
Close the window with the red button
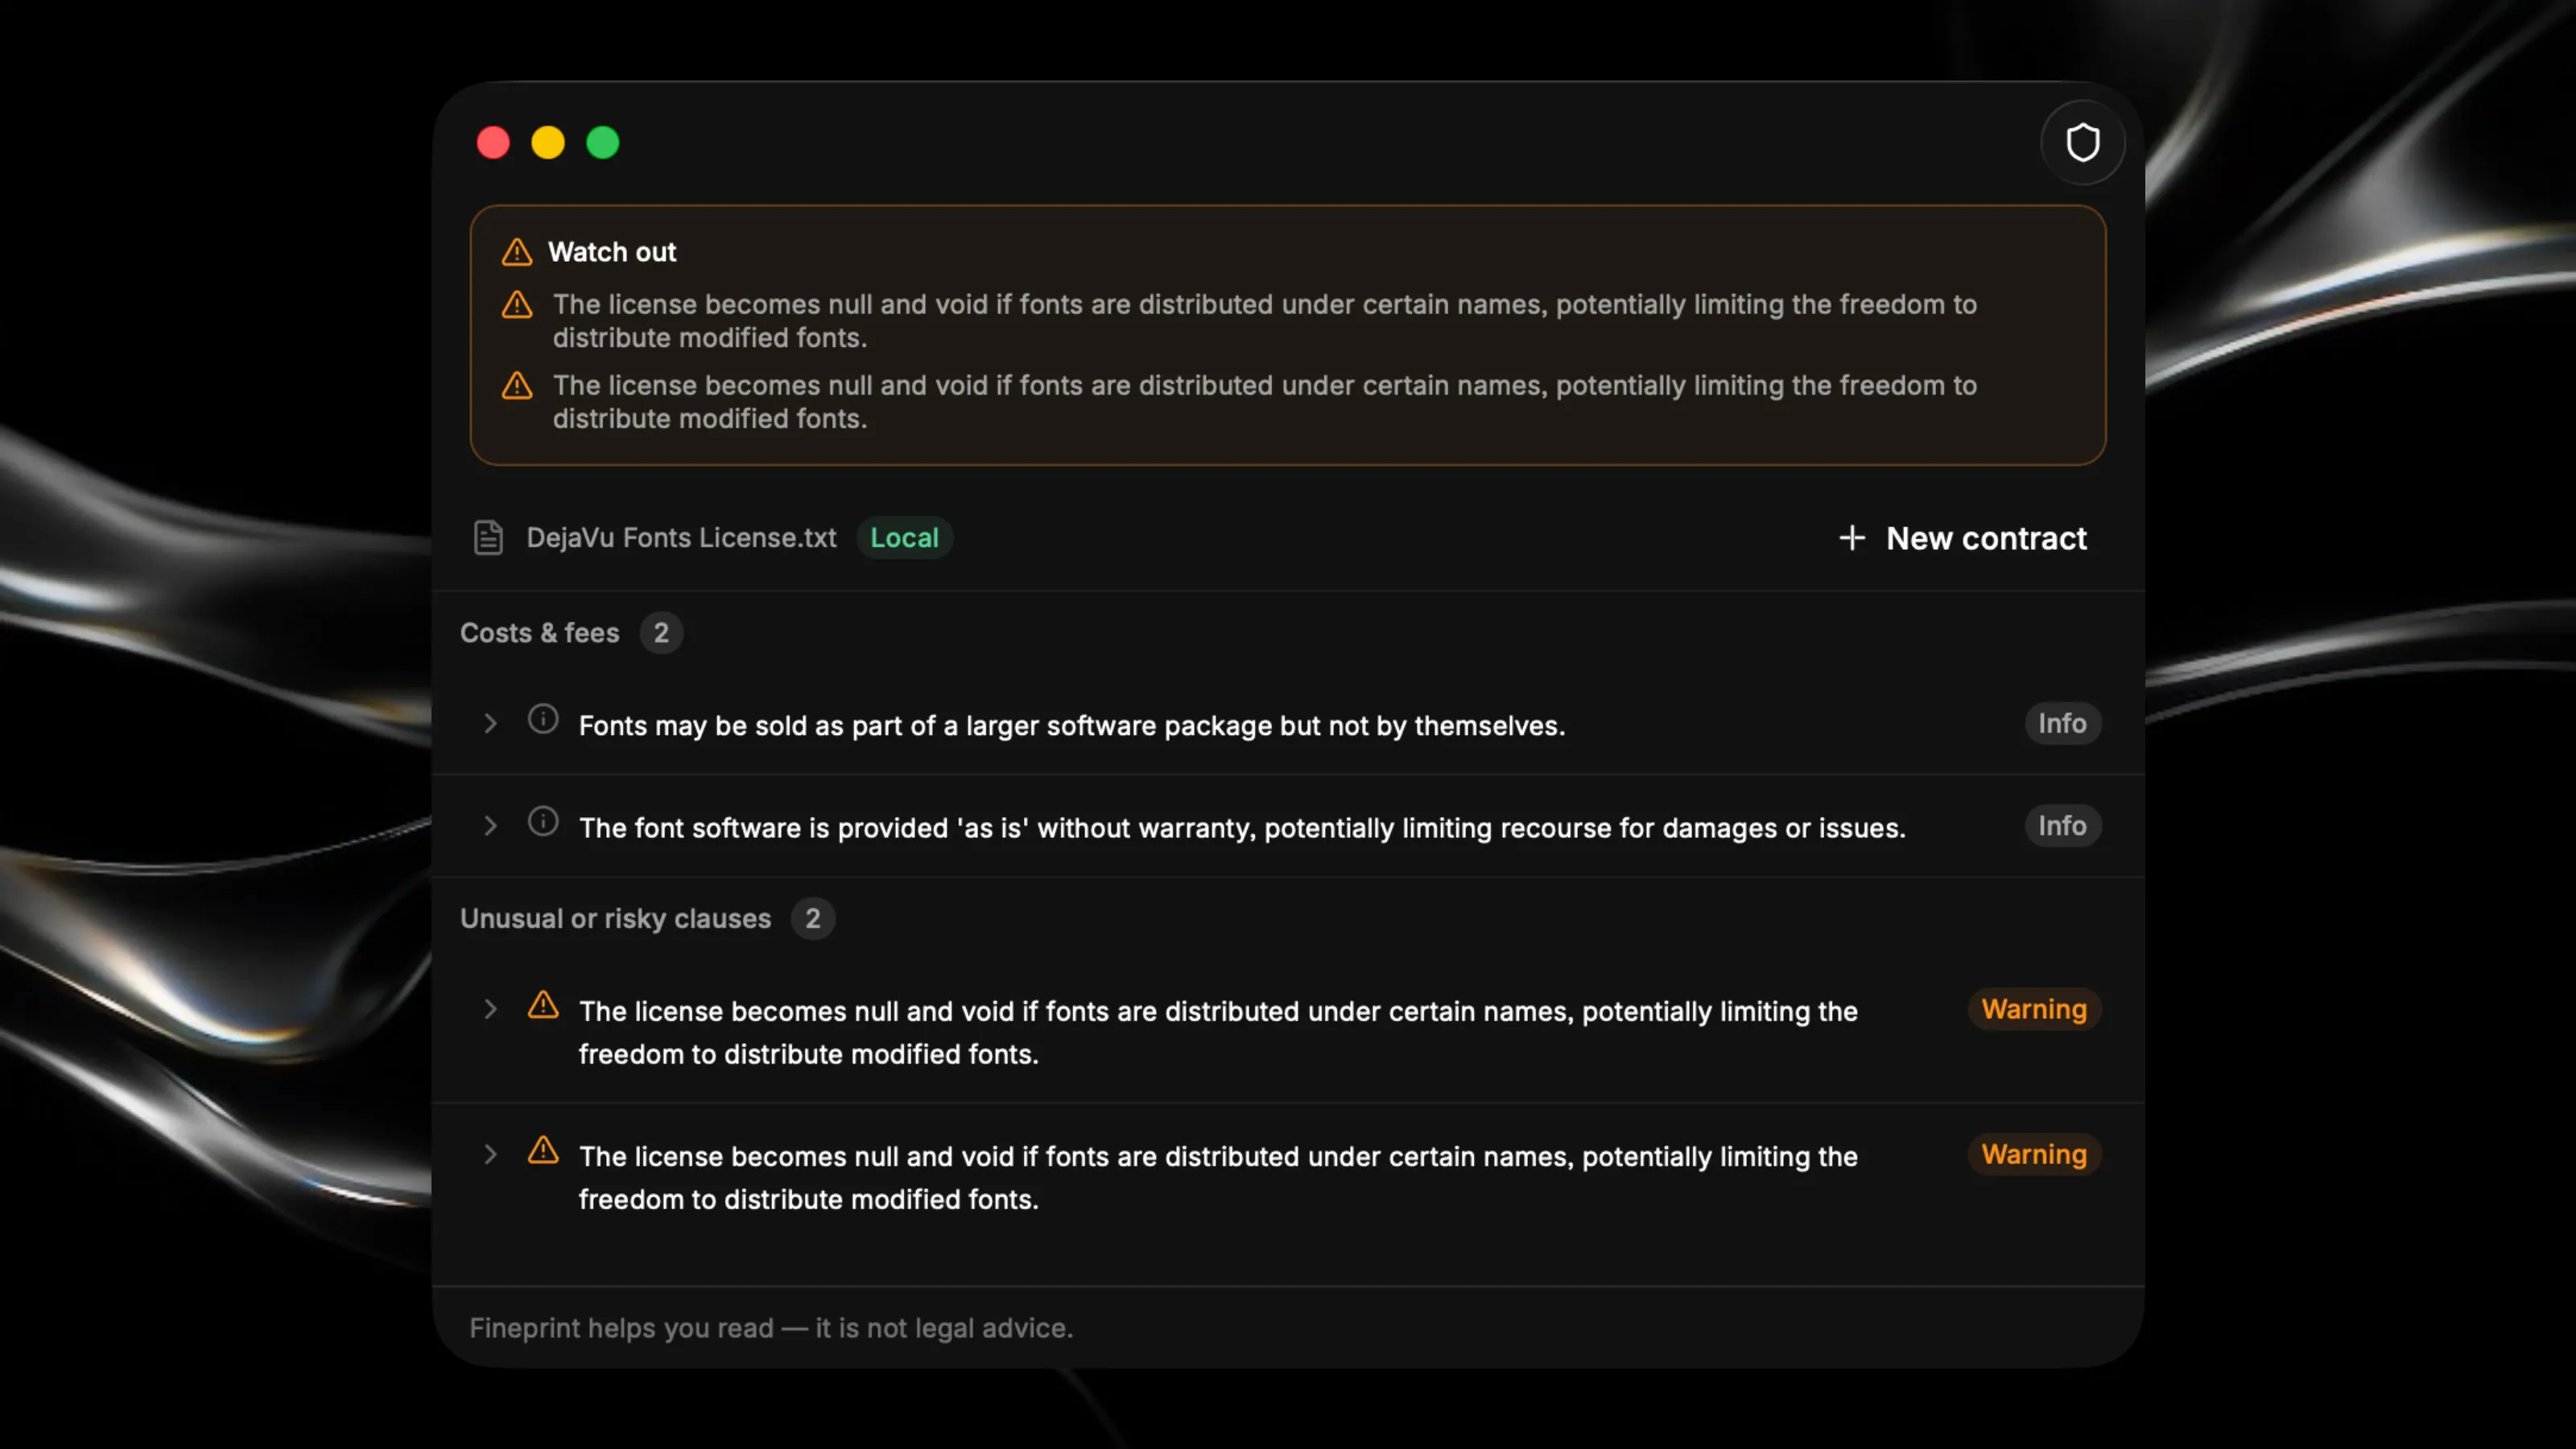[493, 143]
